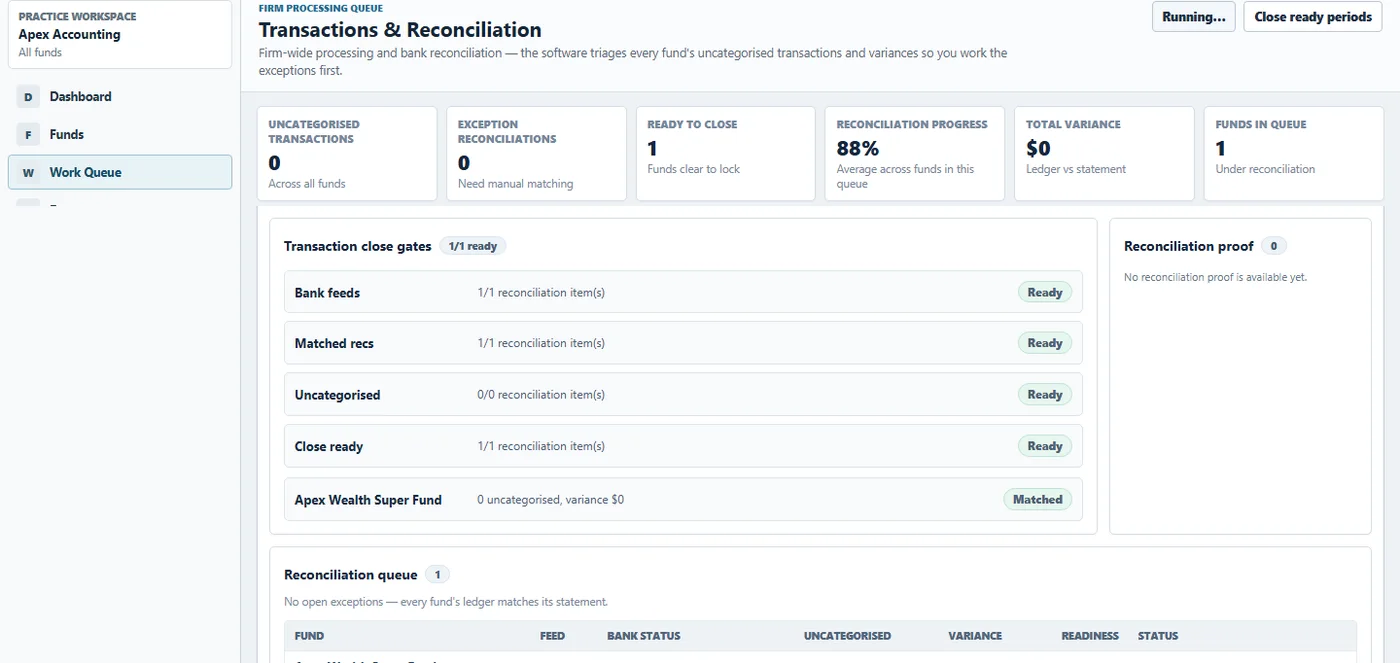Sort by UNCATEGORISED column in queue table
The width and height of the screenshot is (1400, 663).
[x=847, y=636]
